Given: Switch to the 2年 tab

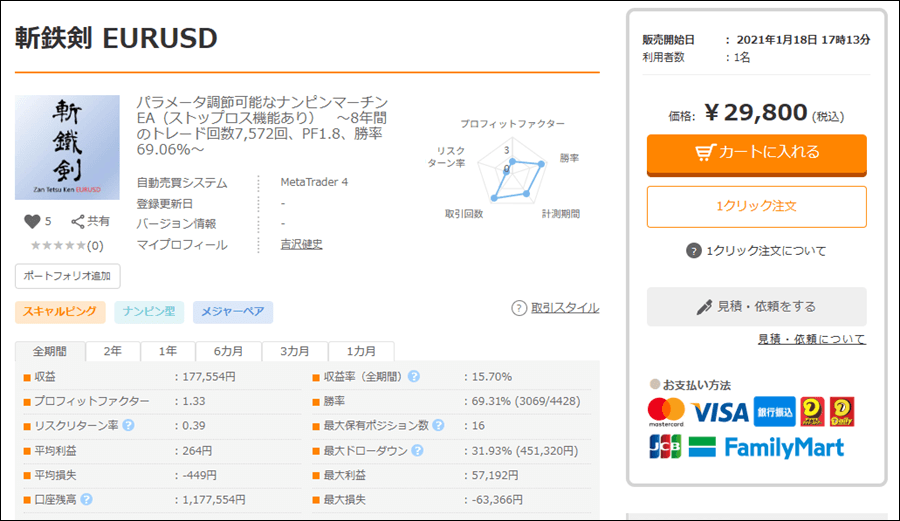Looking at the screenshot, I should click(113, 351).
